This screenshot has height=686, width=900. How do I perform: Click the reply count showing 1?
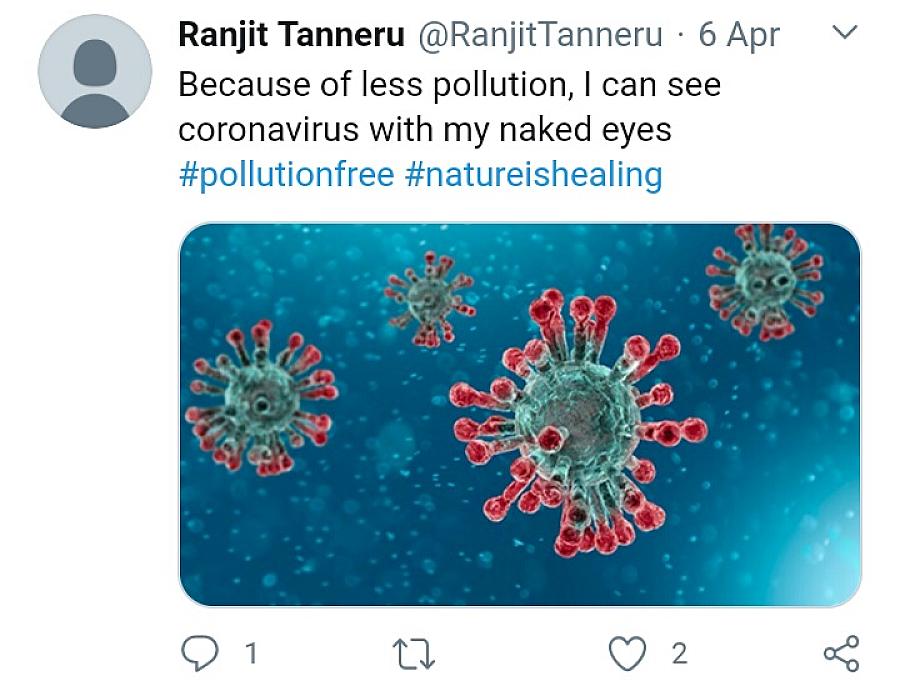(x=251, y=654)
